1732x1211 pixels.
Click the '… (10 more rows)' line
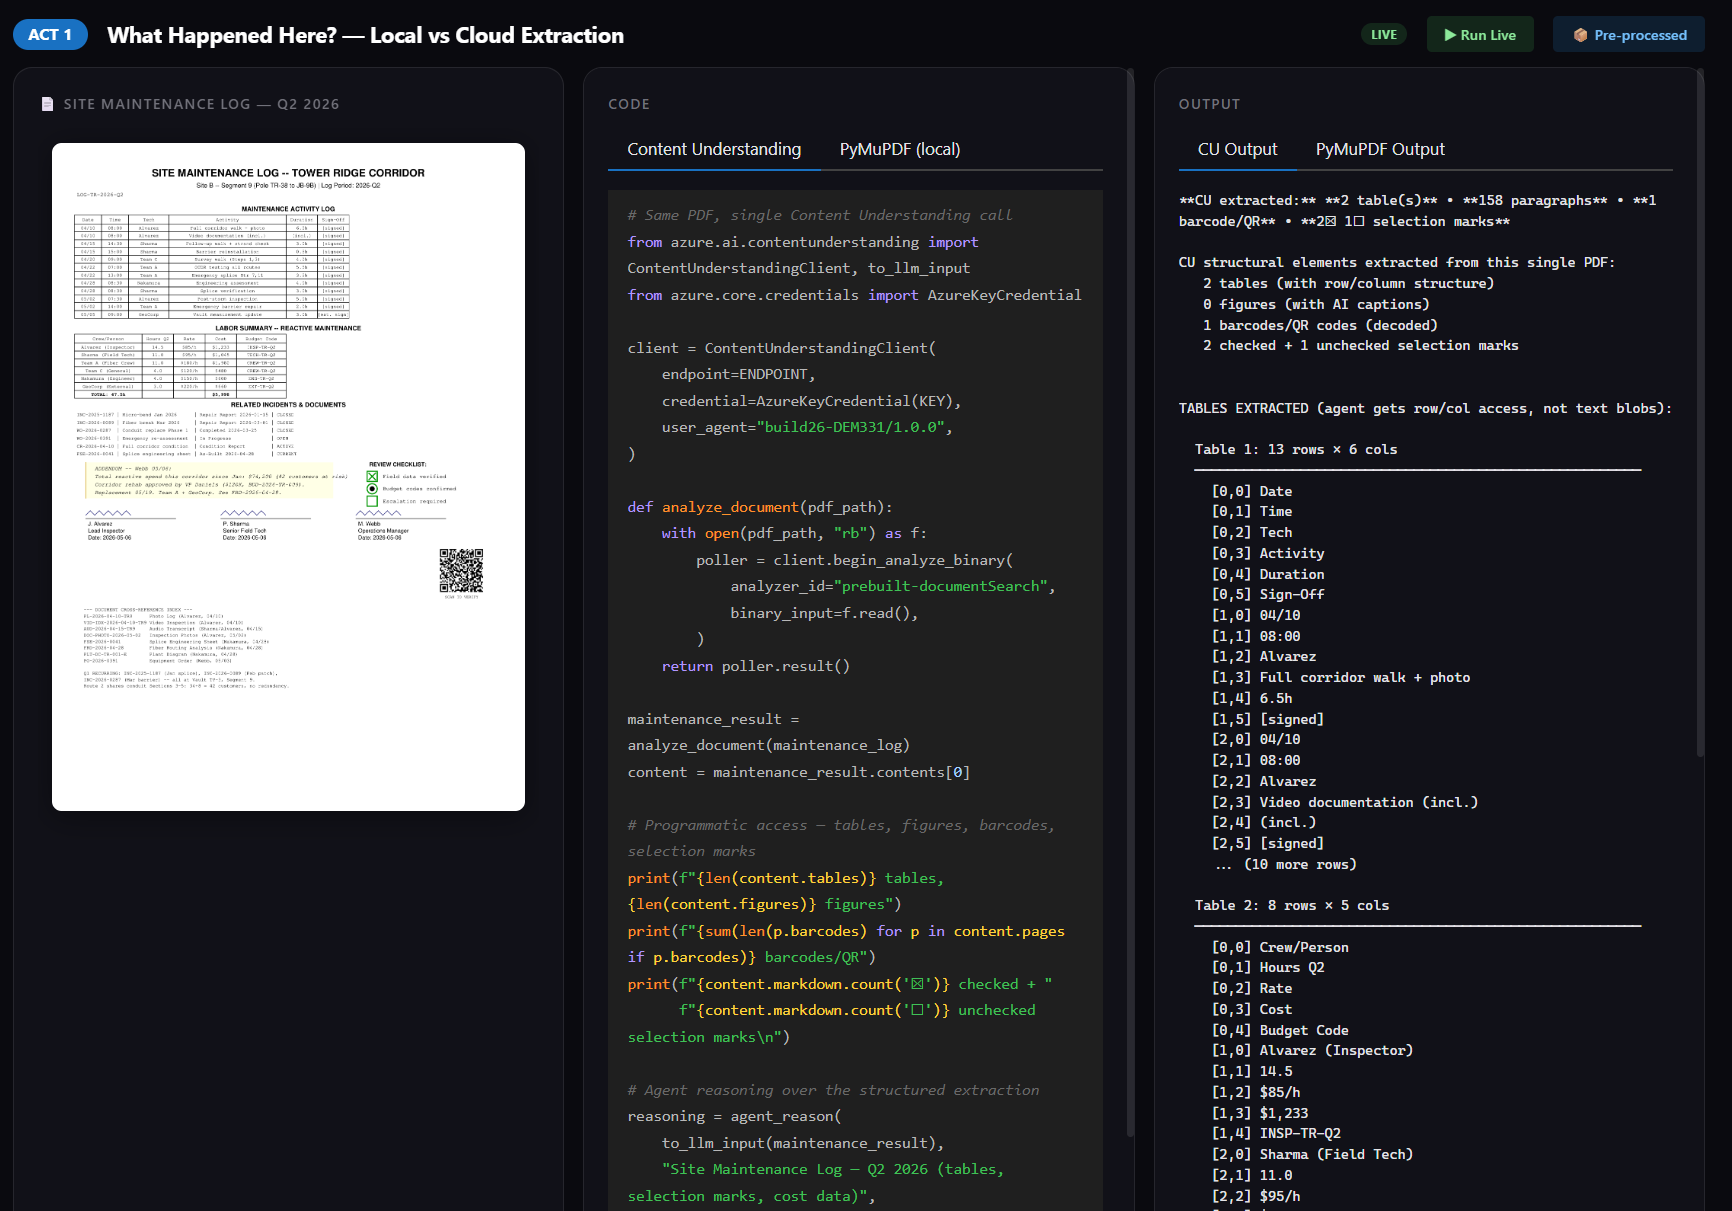pos(1285,864)
